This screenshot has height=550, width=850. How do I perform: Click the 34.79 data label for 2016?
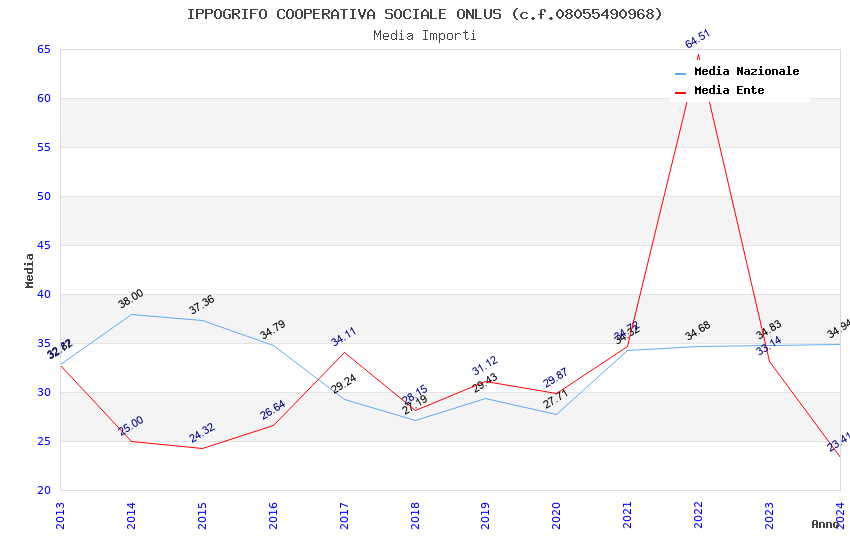coord(273,330)
